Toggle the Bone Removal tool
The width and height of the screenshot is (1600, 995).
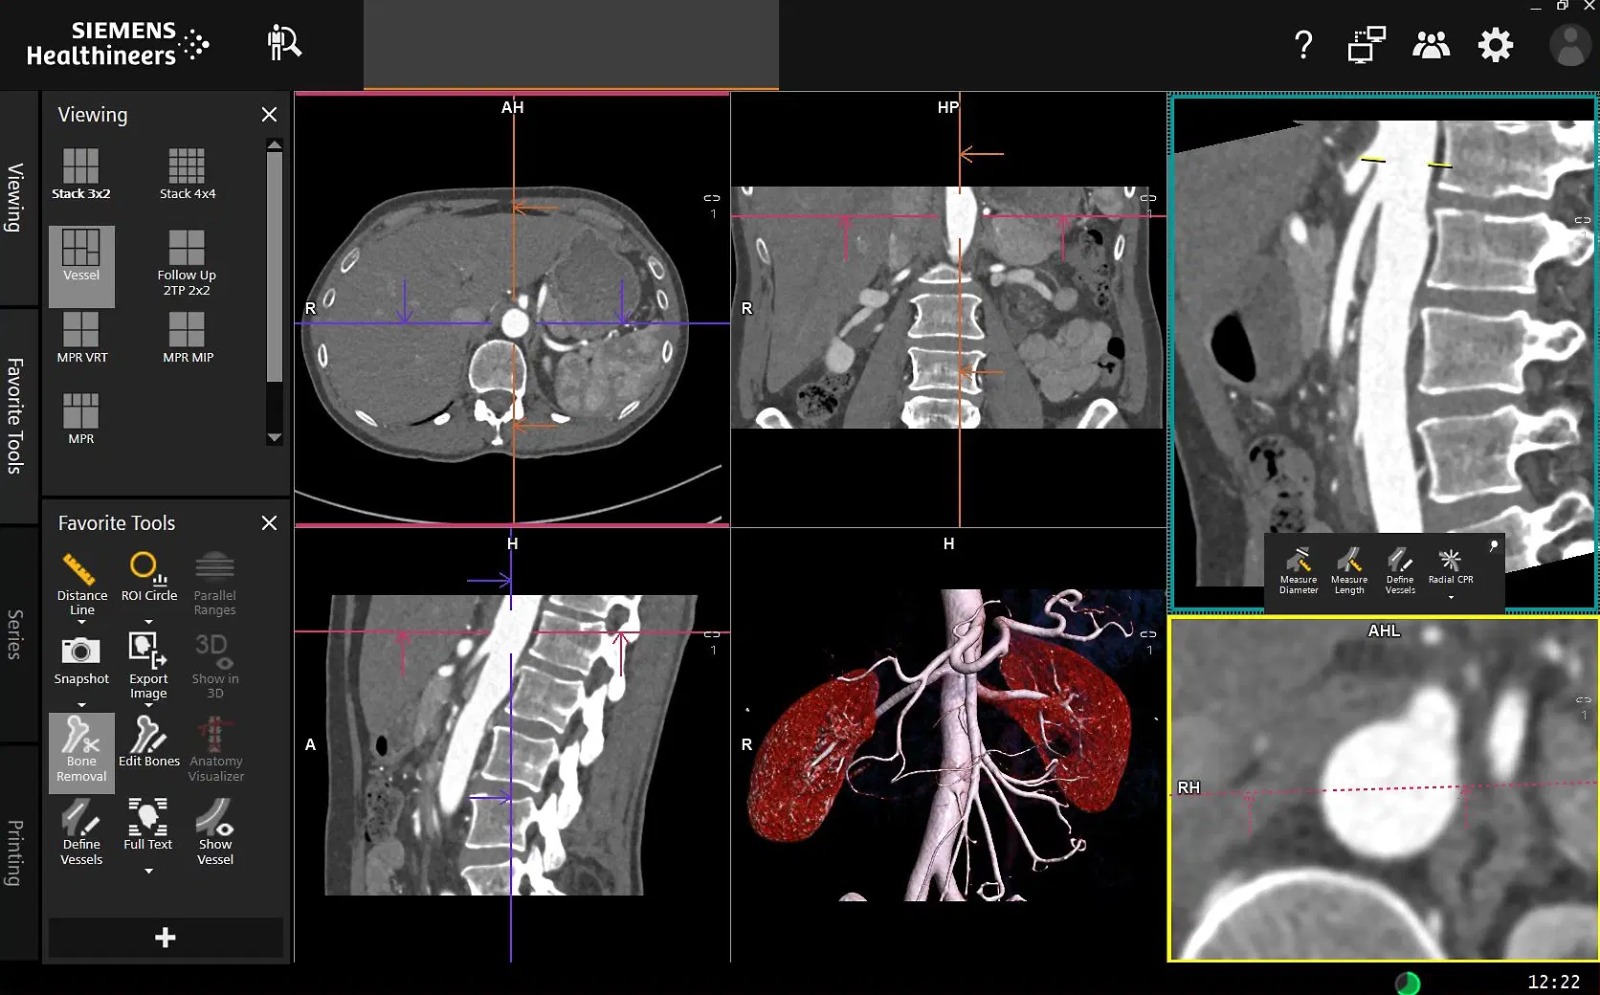(81, 752)
